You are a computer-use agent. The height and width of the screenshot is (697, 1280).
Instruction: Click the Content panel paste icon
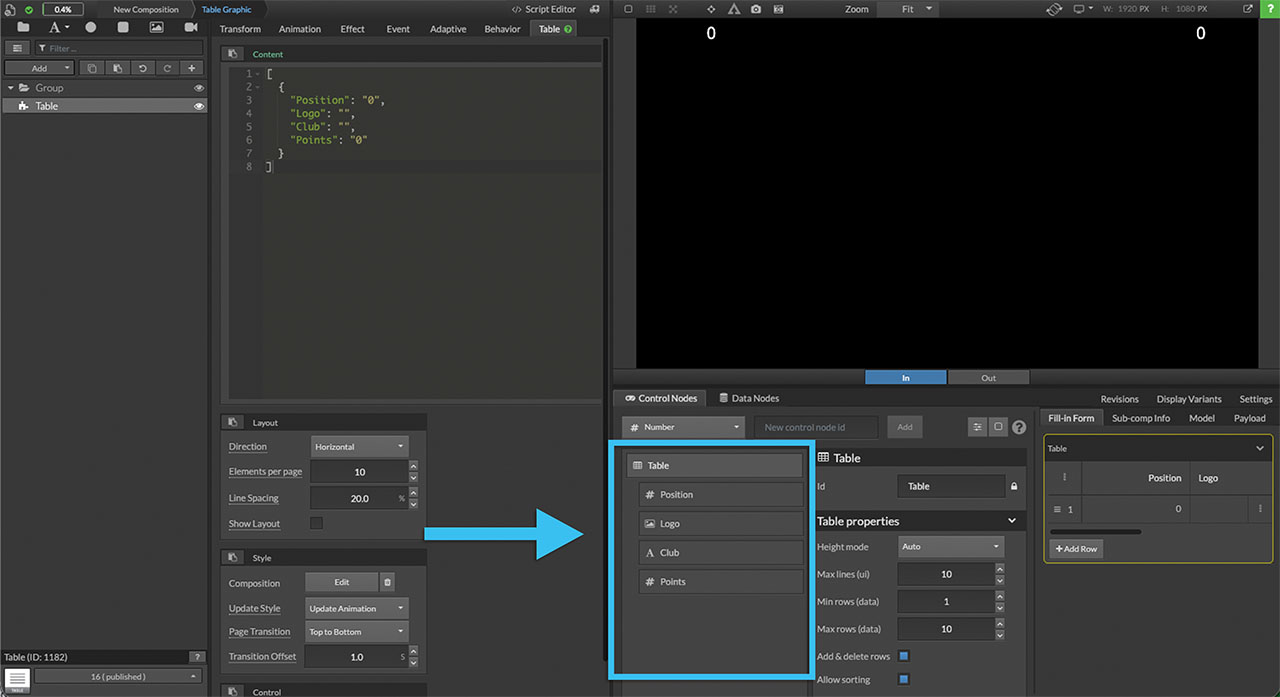pos(231,54)
